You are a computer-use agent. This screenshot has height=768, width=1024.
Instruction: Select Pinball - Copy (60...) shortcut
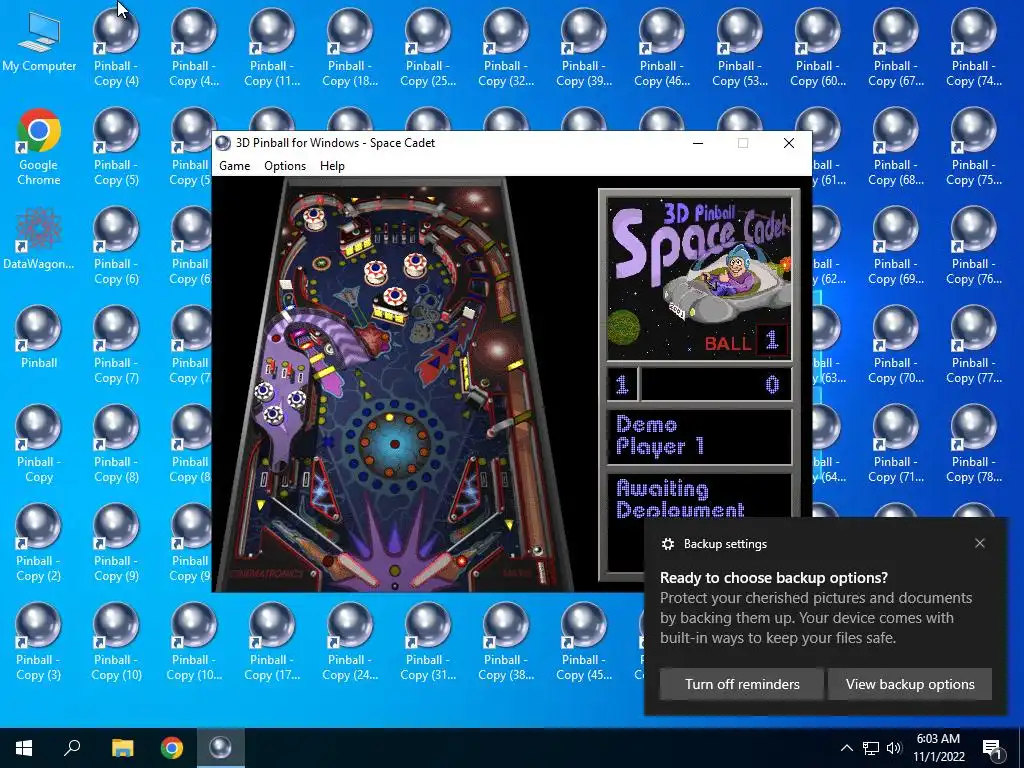point(818,48)
